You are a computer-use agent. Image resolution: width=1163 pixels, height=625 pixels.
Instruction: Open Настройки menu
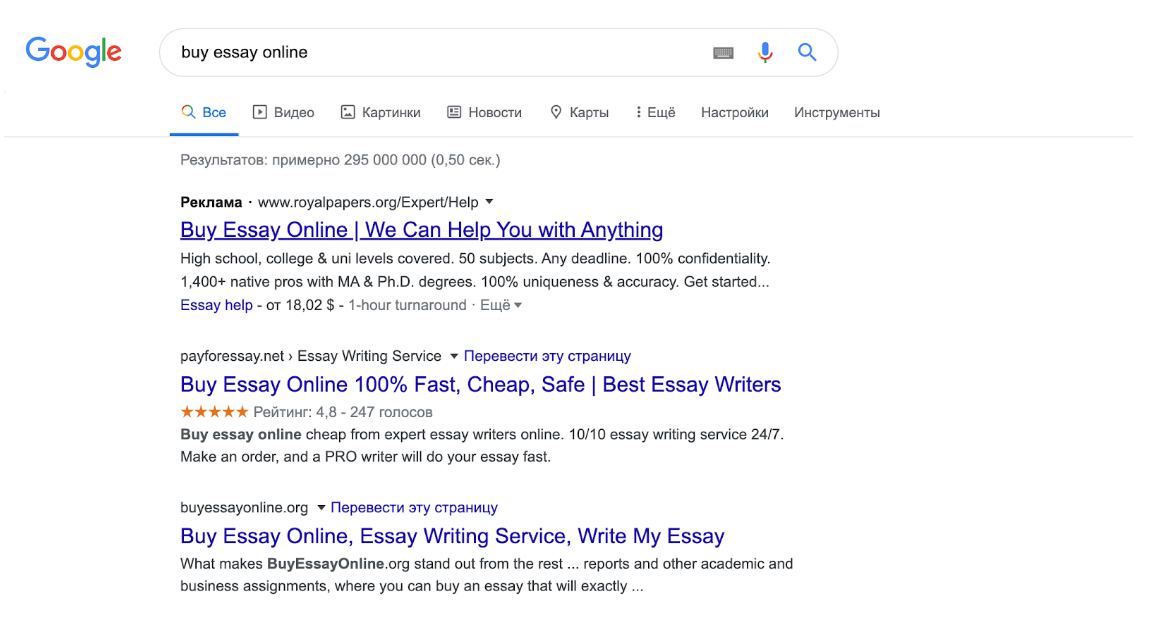pos(734,113)
